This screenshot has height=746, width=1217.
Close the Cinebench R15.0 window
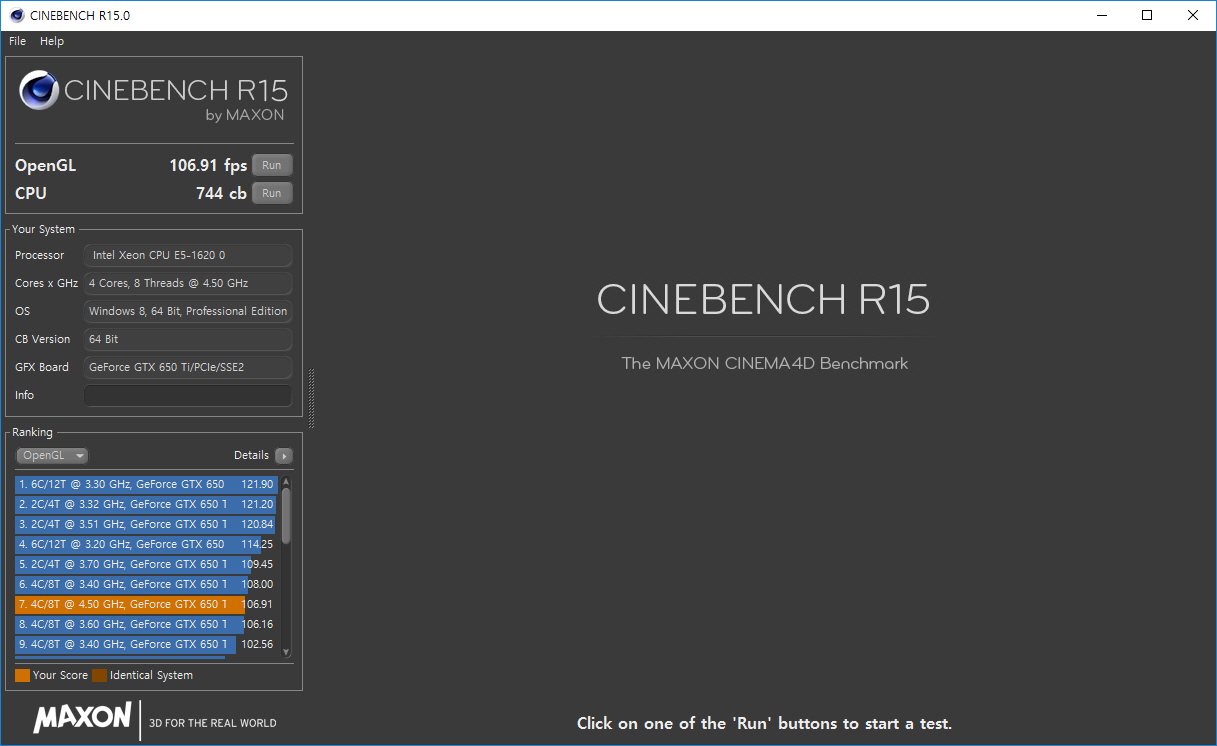click(1193, 15)
